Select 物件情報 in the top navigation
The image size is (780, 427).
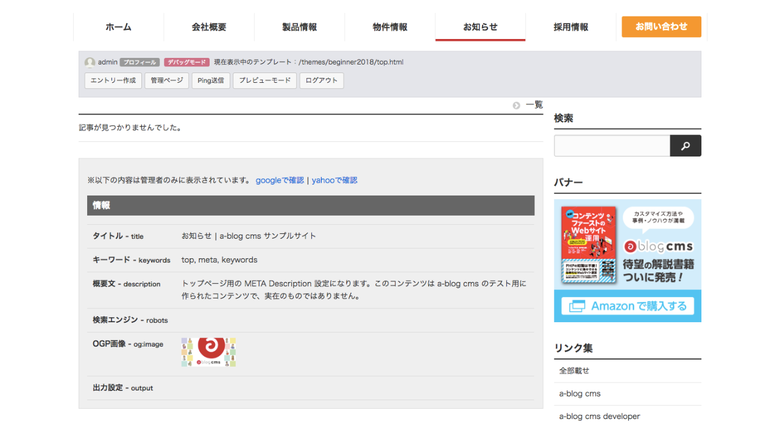390,27
